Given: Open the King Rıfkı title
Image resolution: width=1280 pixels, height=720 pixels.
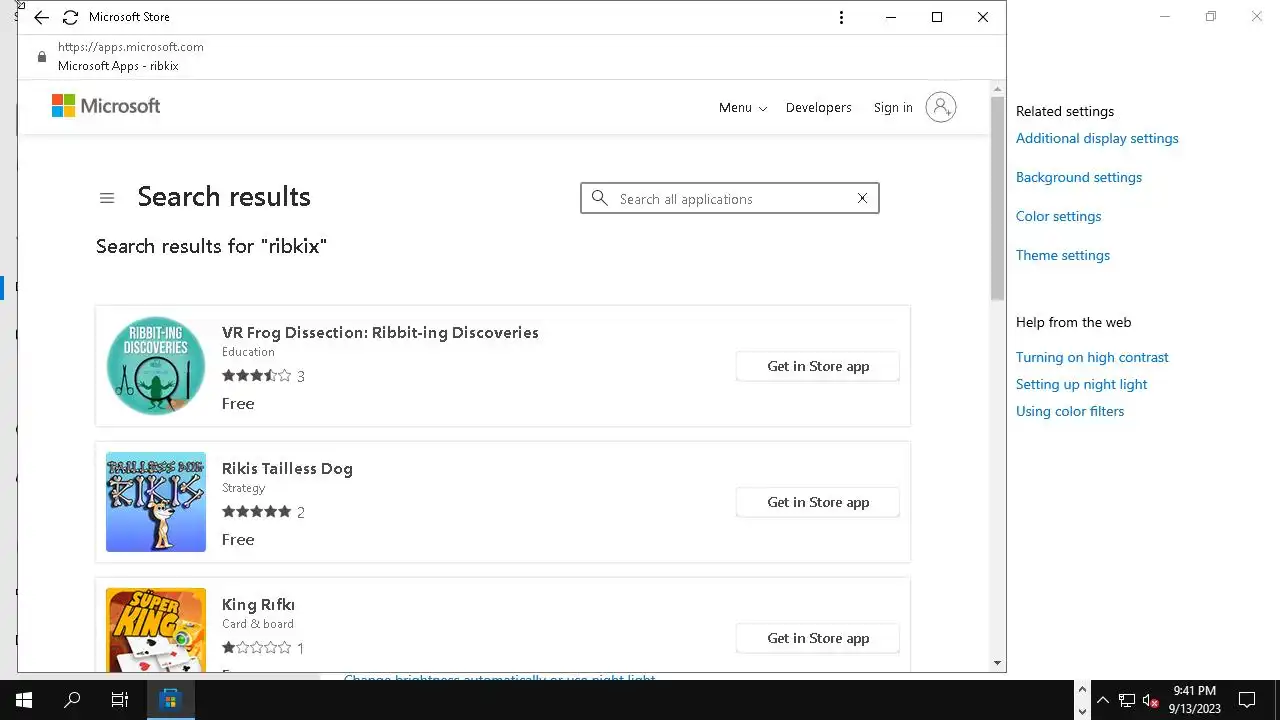Looking at the screenshot, I should [x=258, y=605].
